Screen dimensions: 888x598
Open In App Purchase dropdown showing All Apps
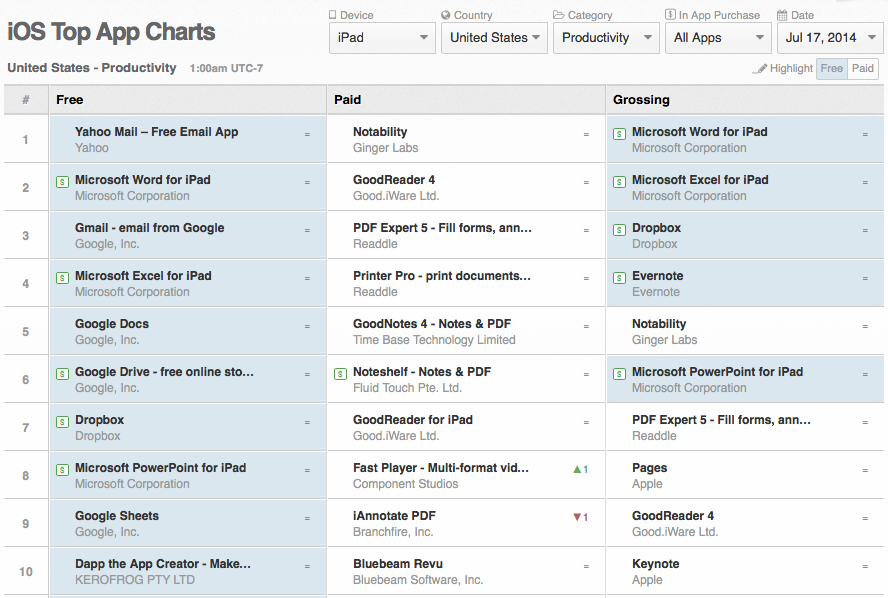click(x=718, y=38)
